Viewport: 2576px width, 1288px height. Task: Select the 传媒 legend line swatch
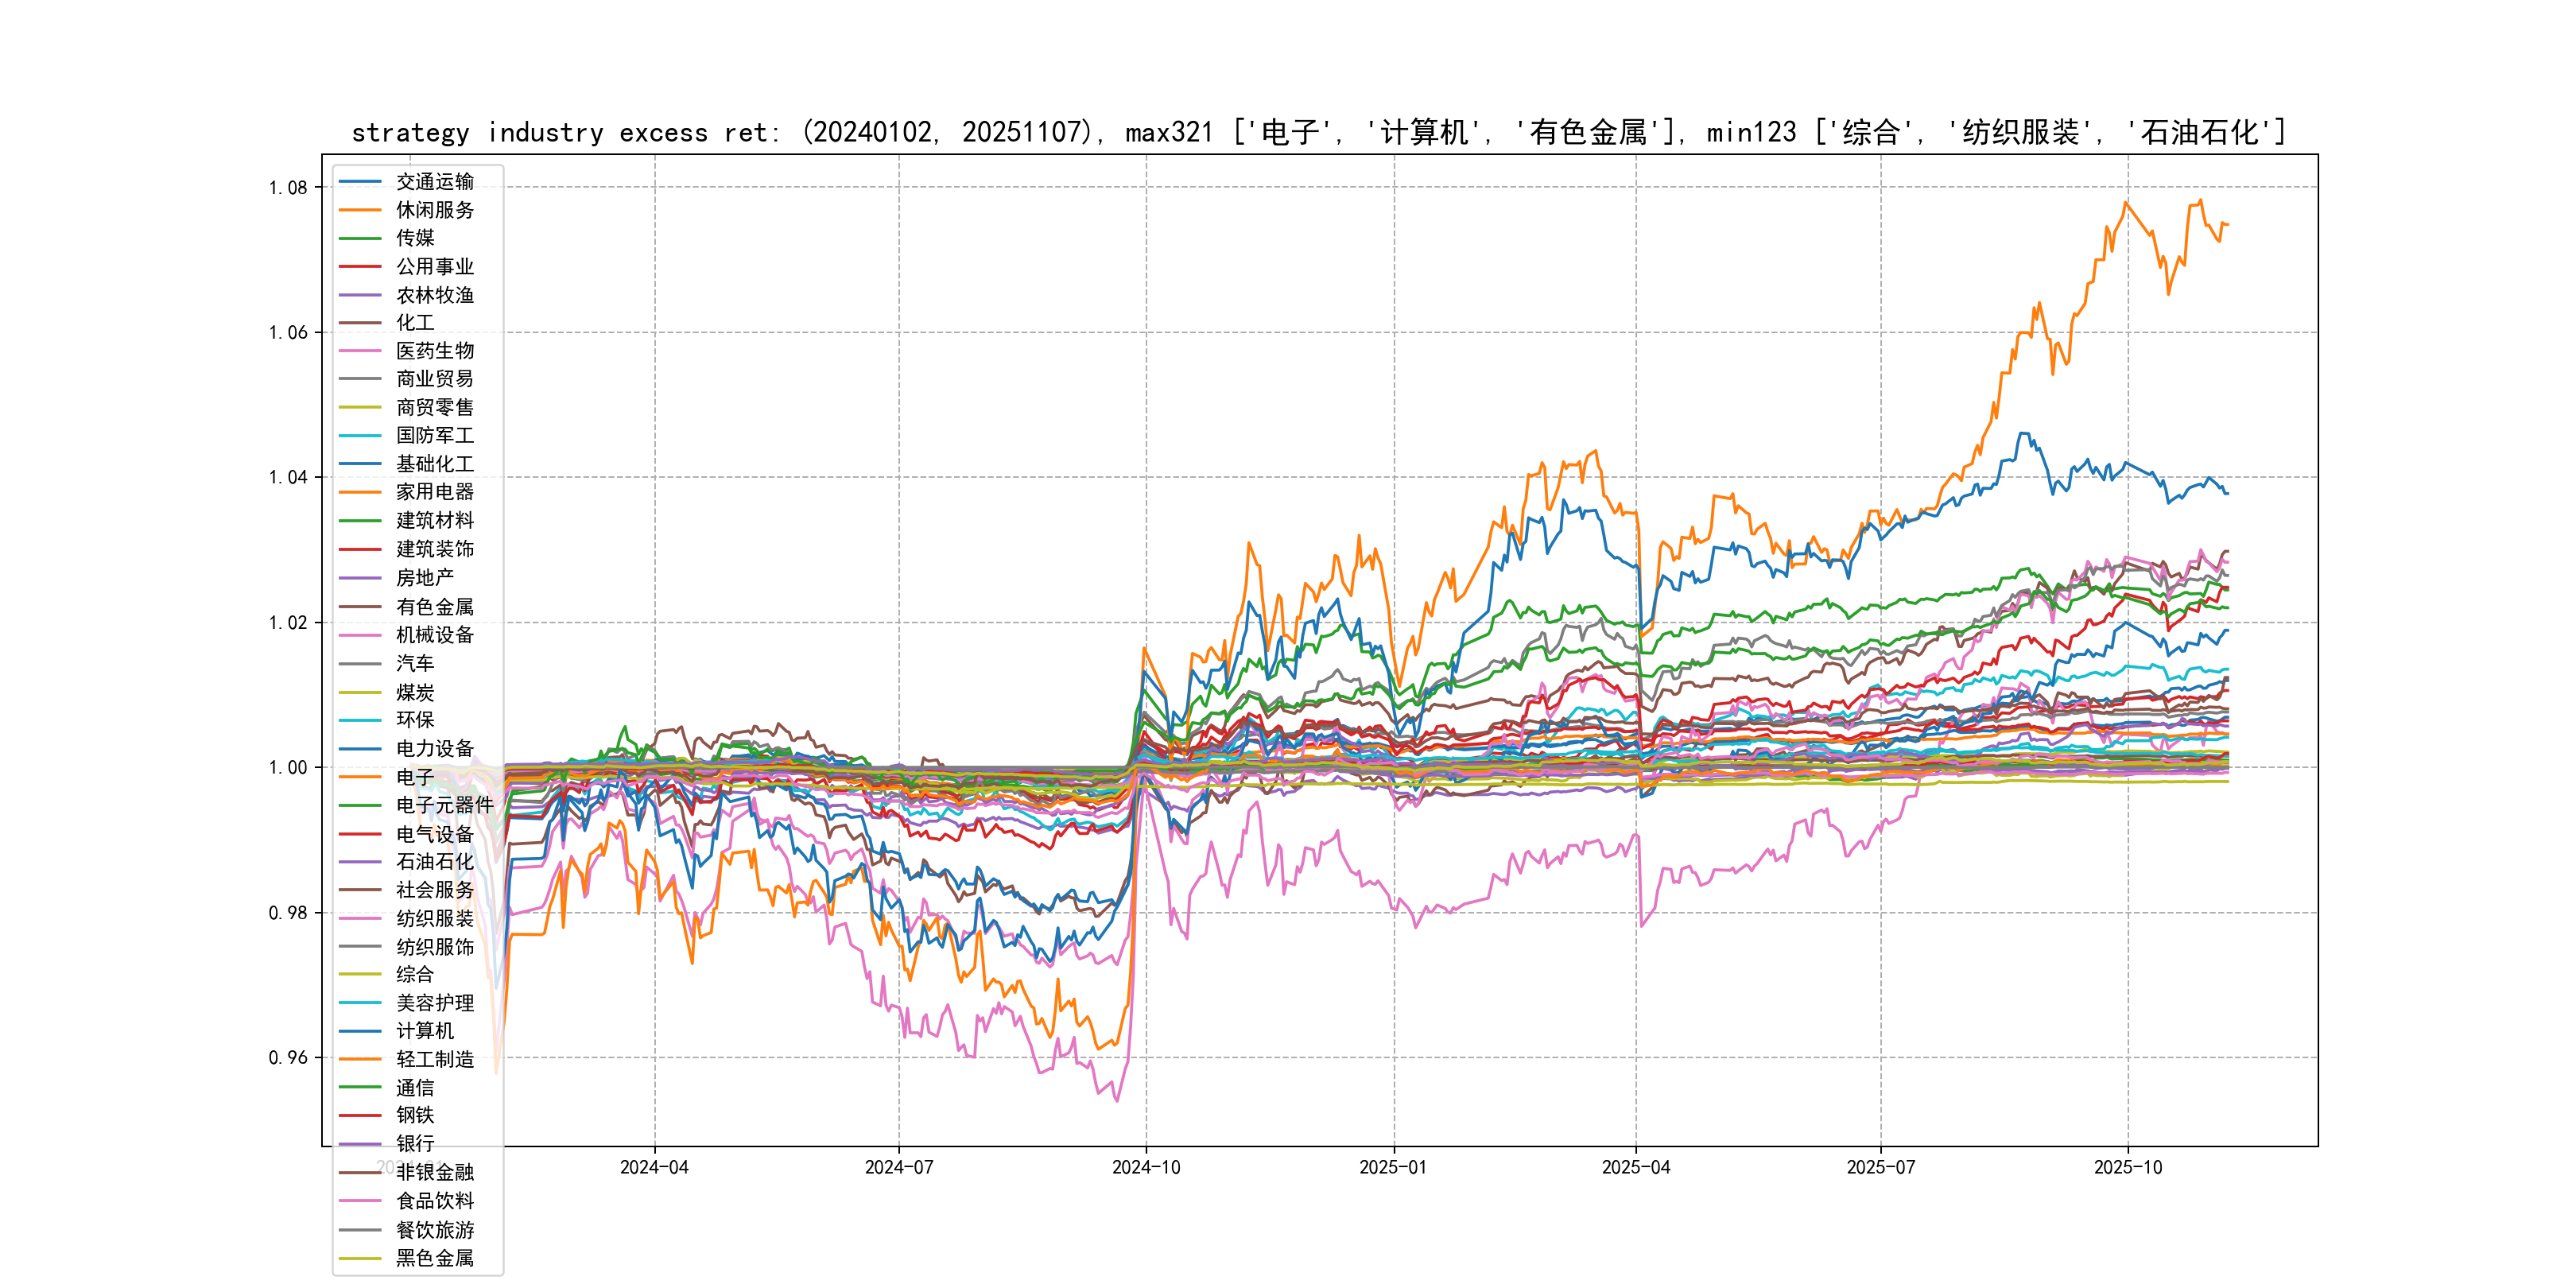360,238
